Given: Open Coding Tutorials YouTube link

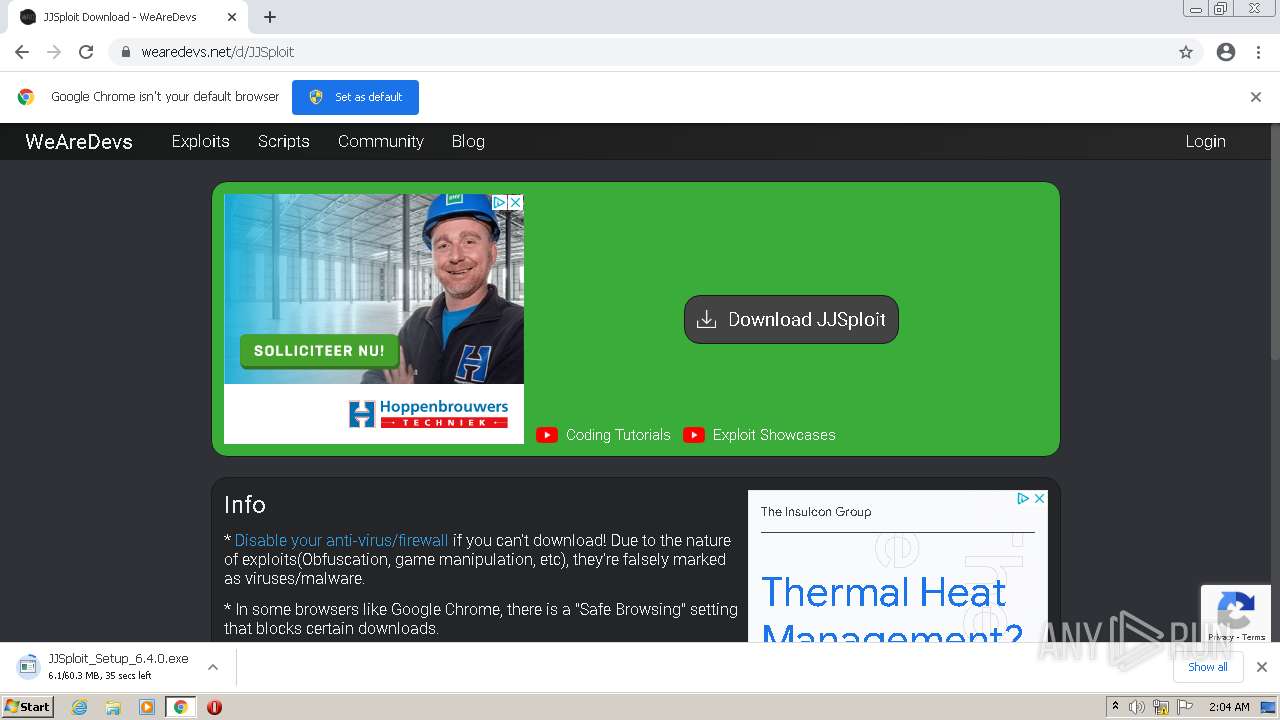Looking at the screenshot, I should 618,435.
